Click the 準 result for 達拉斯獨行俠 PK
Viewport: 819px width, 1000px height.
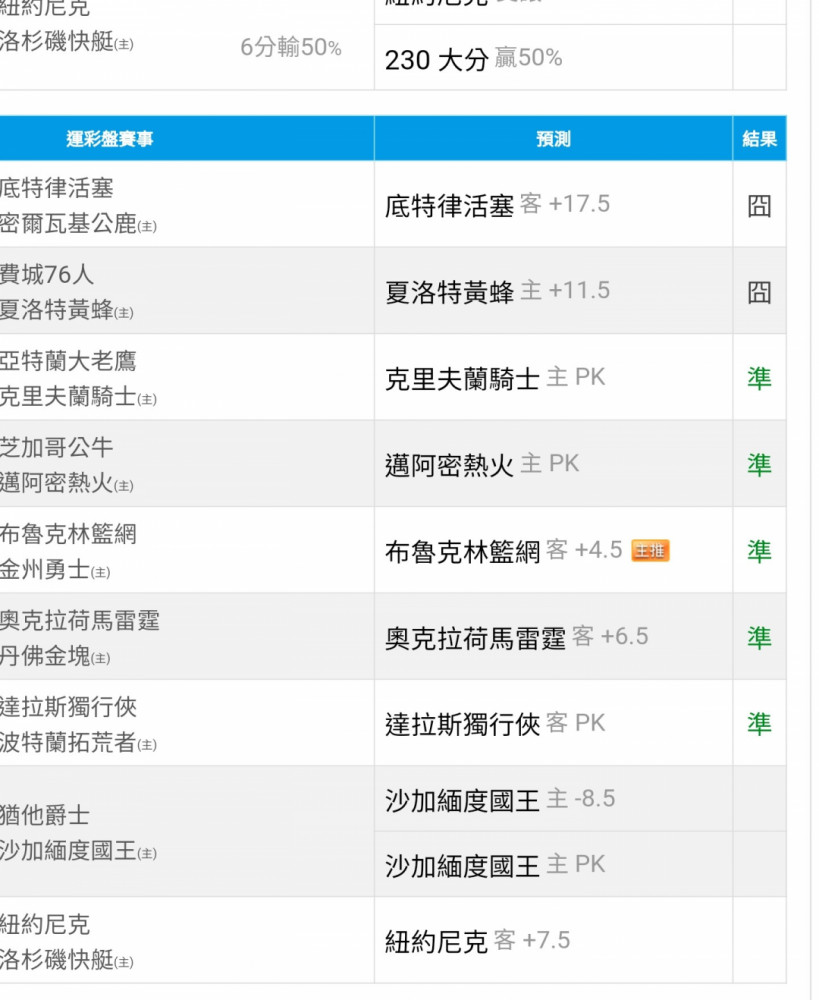tap(759, 724)
